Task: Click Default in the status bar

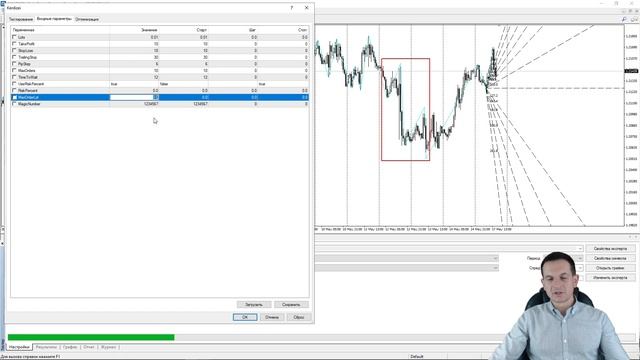Action: (x=417, y=356)
